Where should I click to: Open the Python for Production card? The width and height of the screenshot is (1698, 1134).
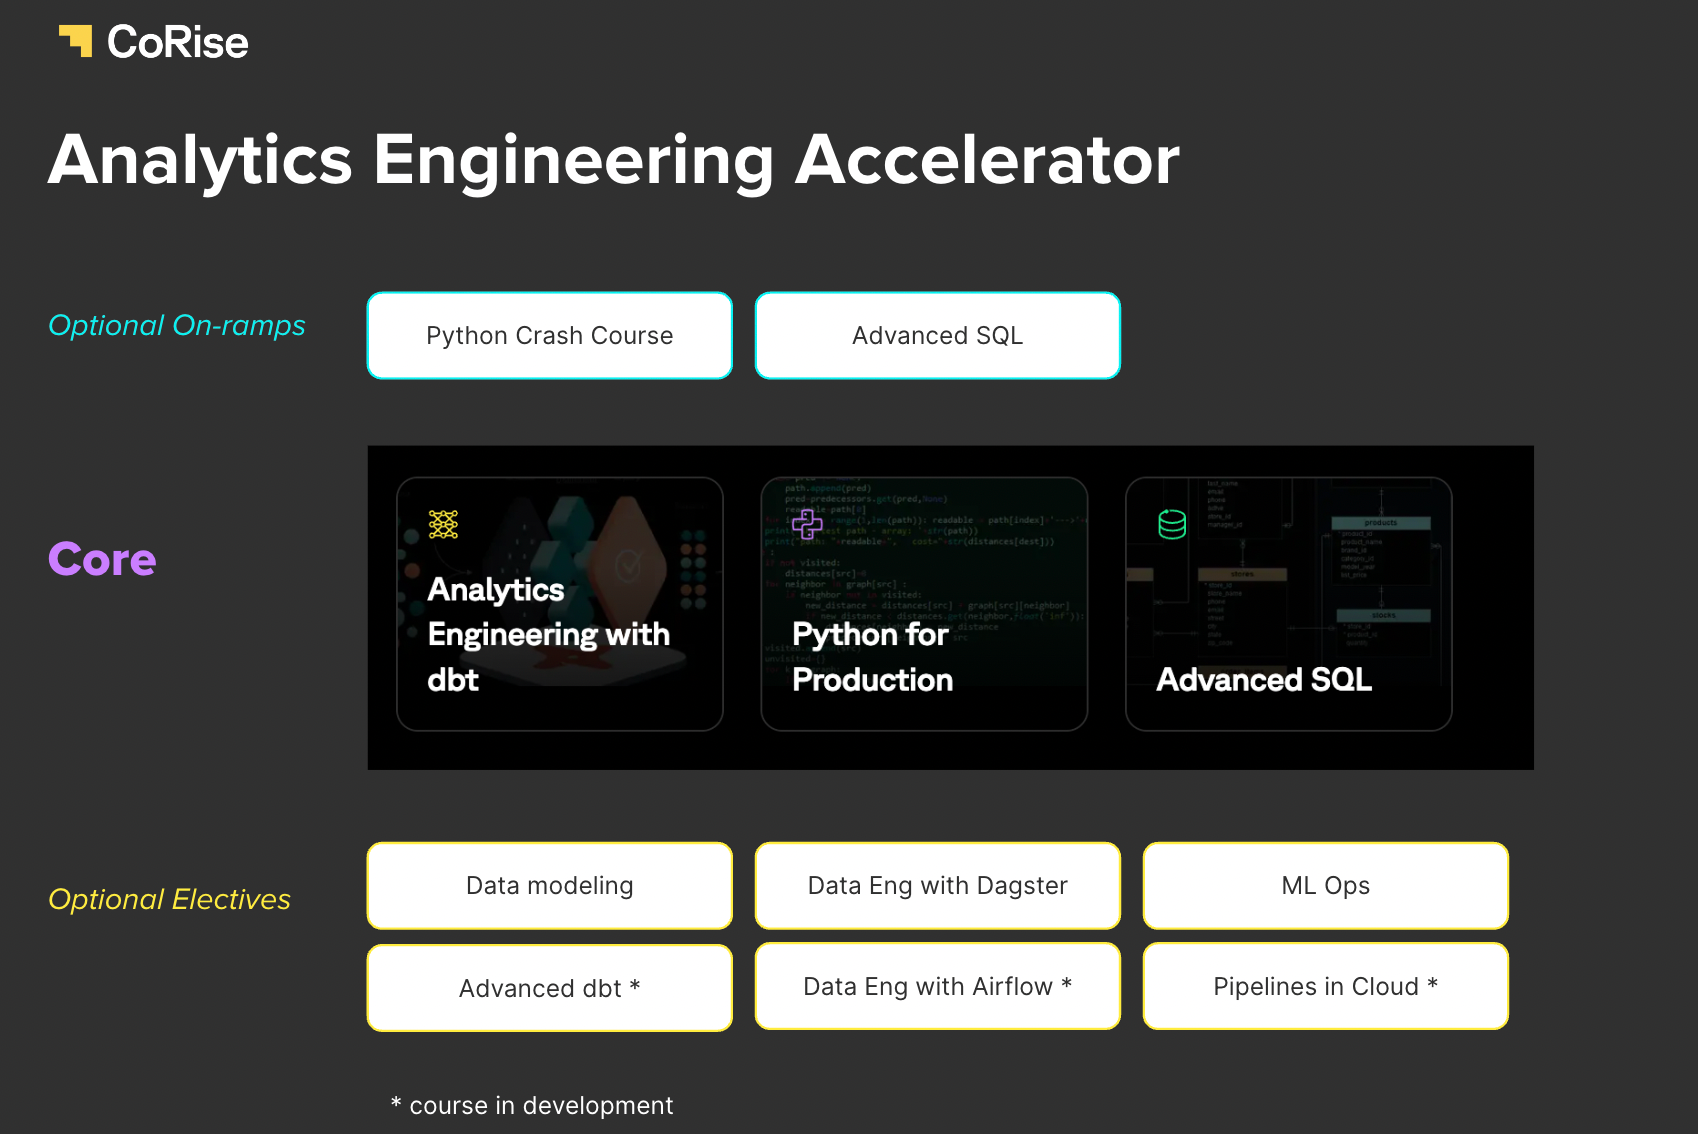pyautogui.click(x=924, y=604)
